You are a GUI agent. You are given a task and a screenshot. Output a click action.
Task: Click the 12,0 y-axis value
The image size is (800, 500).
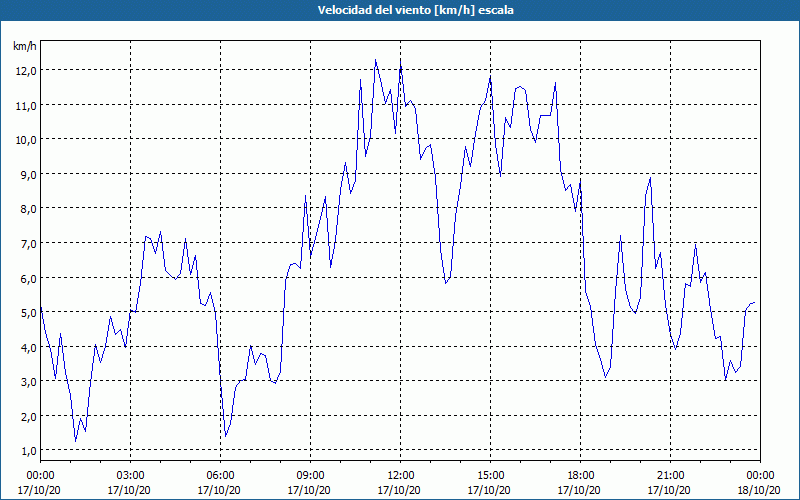[26, 70]
